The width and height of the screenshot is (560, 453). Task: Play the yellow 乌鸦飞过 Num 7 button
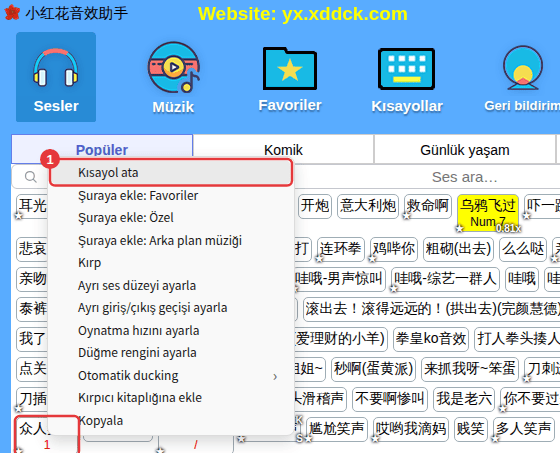pos(488,213)
